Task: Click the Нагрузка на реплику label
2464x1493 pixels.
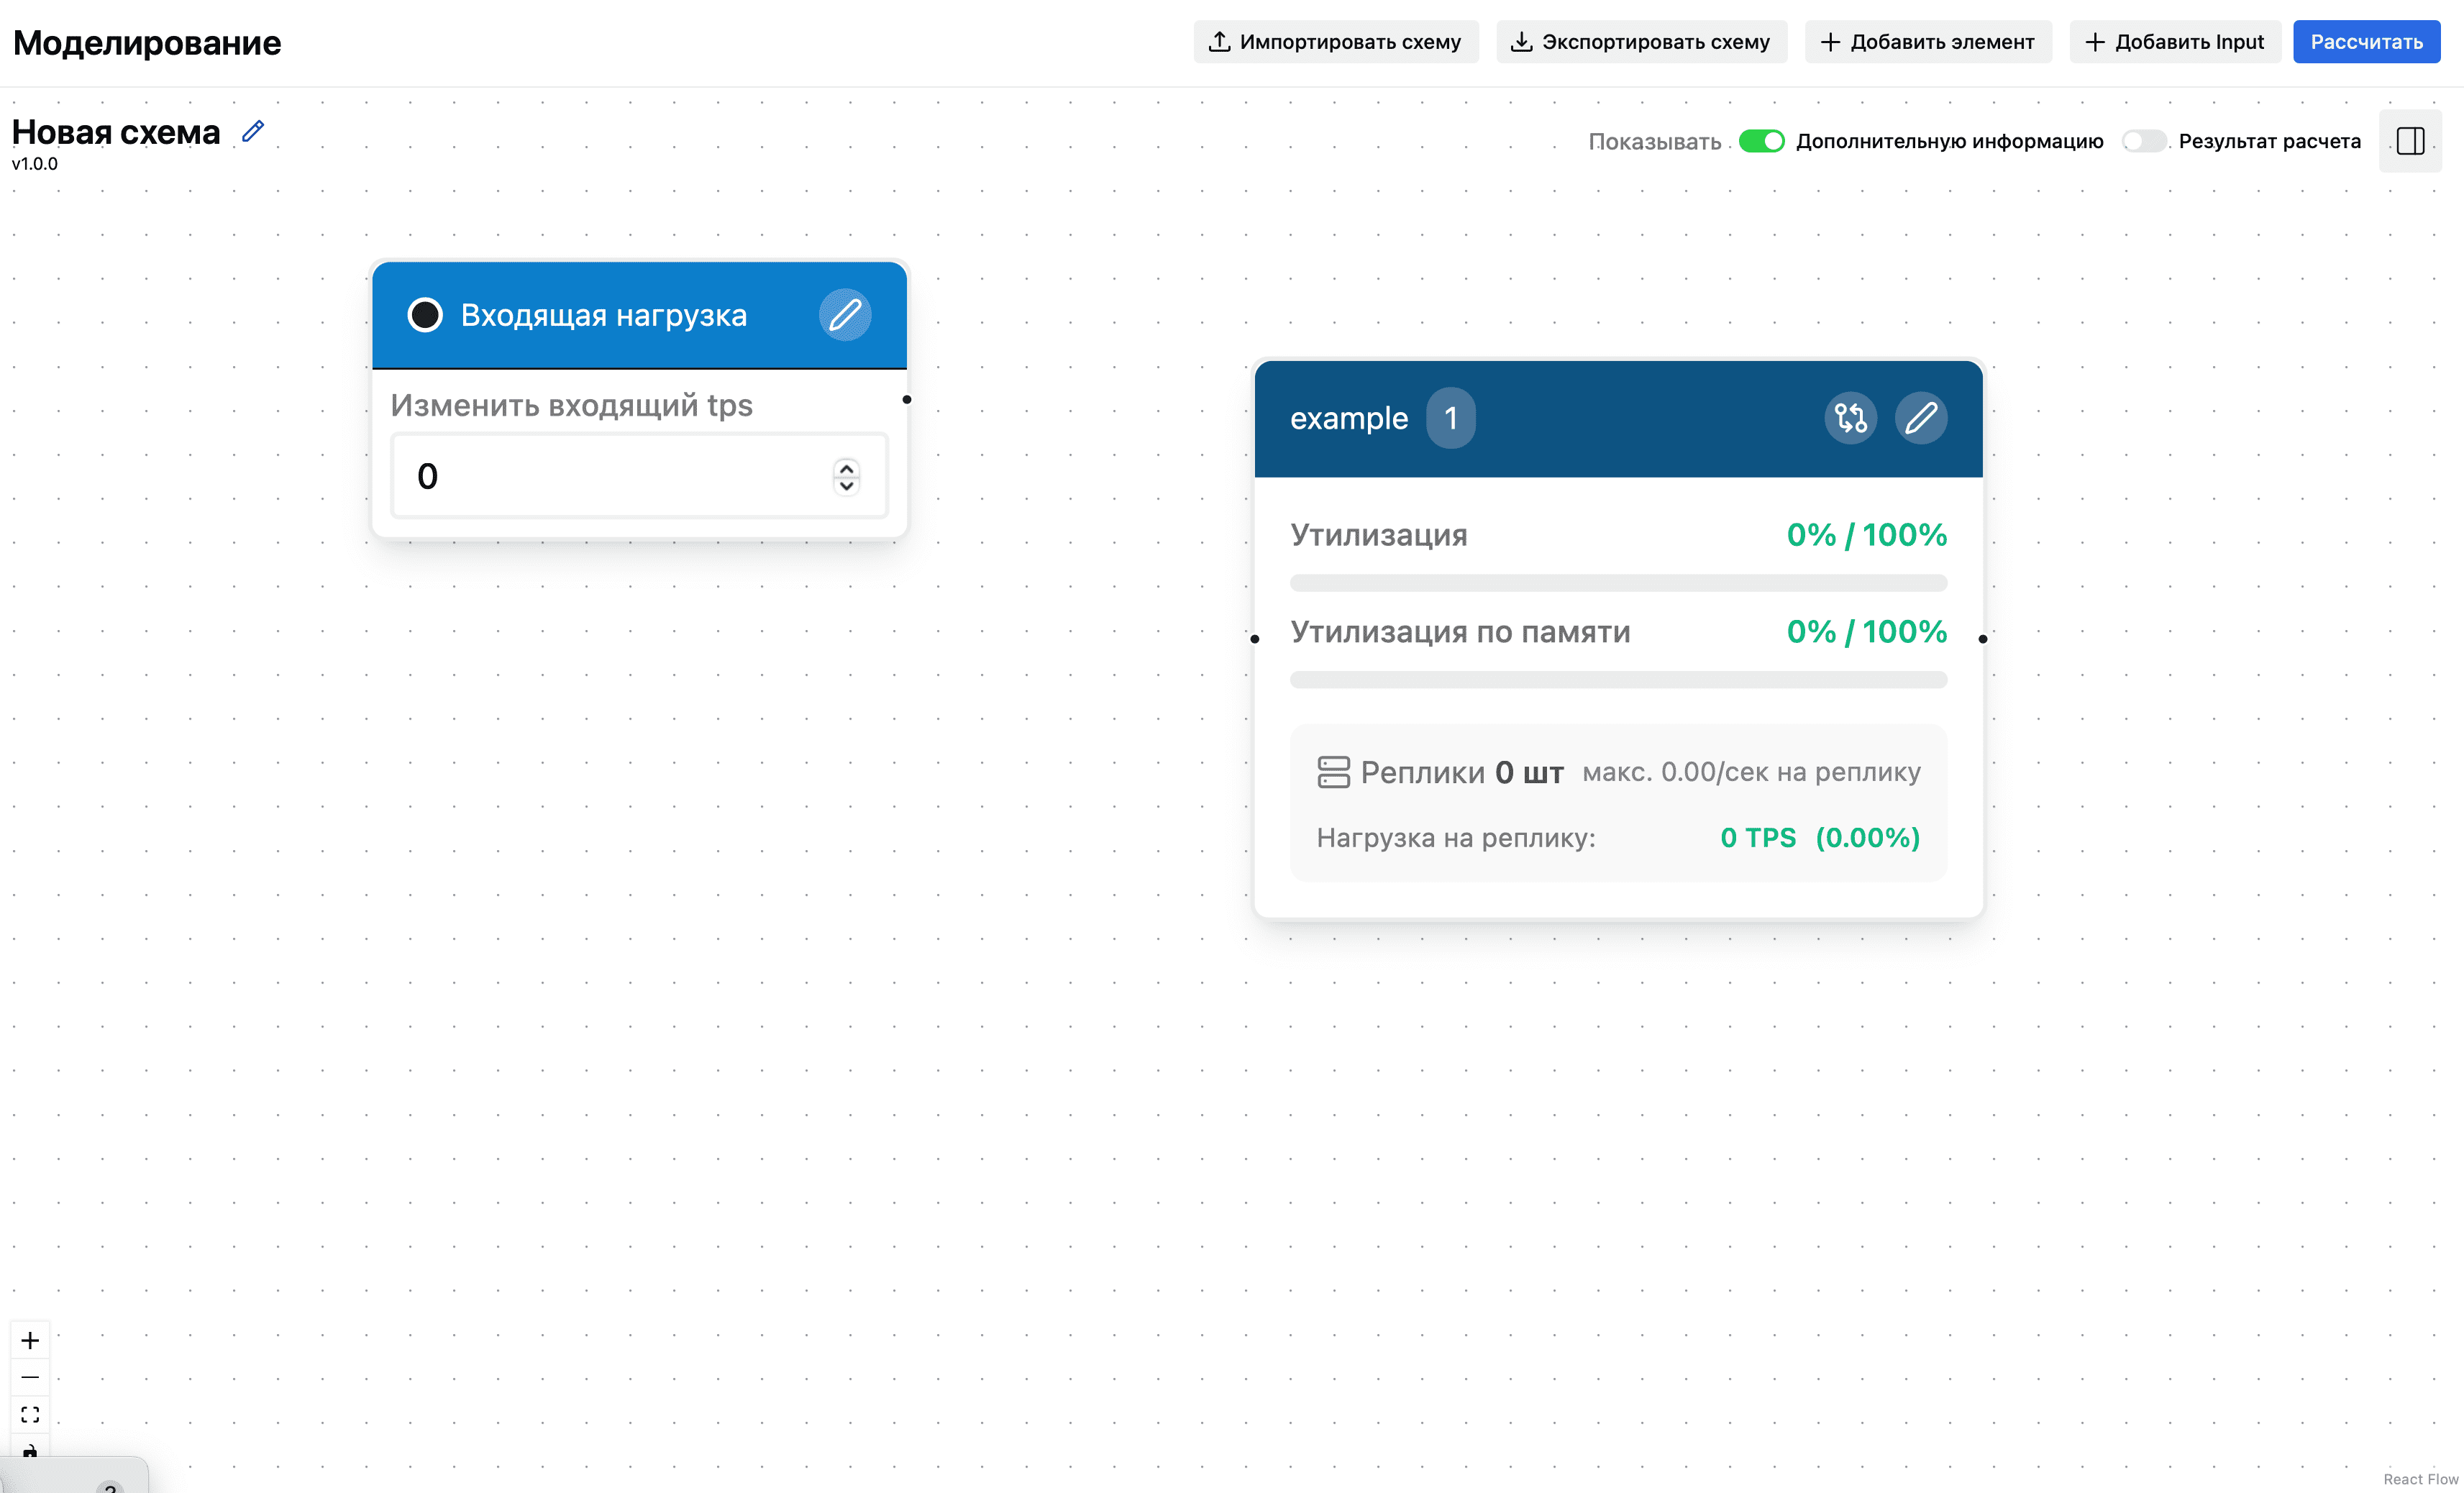Action: (x=1456, y=838)
